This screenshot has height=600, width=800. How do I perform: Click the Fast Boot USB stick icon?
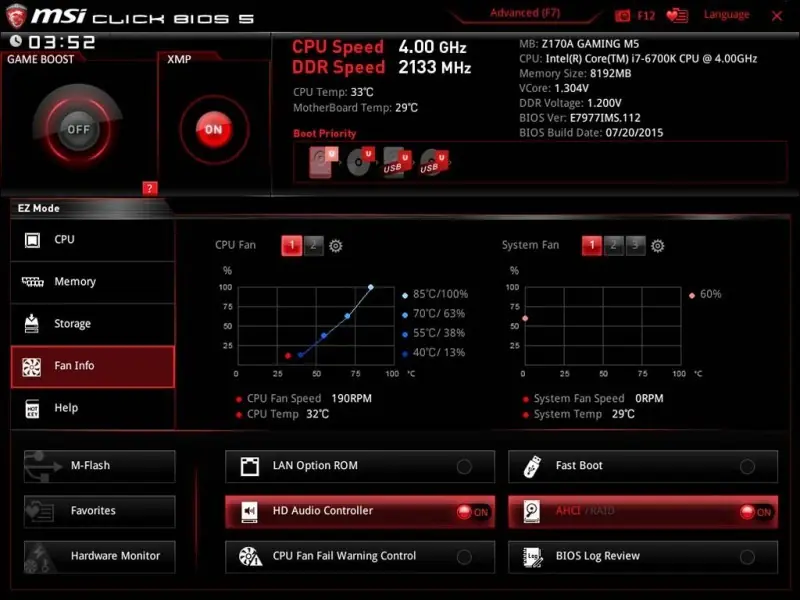[533, 466]
